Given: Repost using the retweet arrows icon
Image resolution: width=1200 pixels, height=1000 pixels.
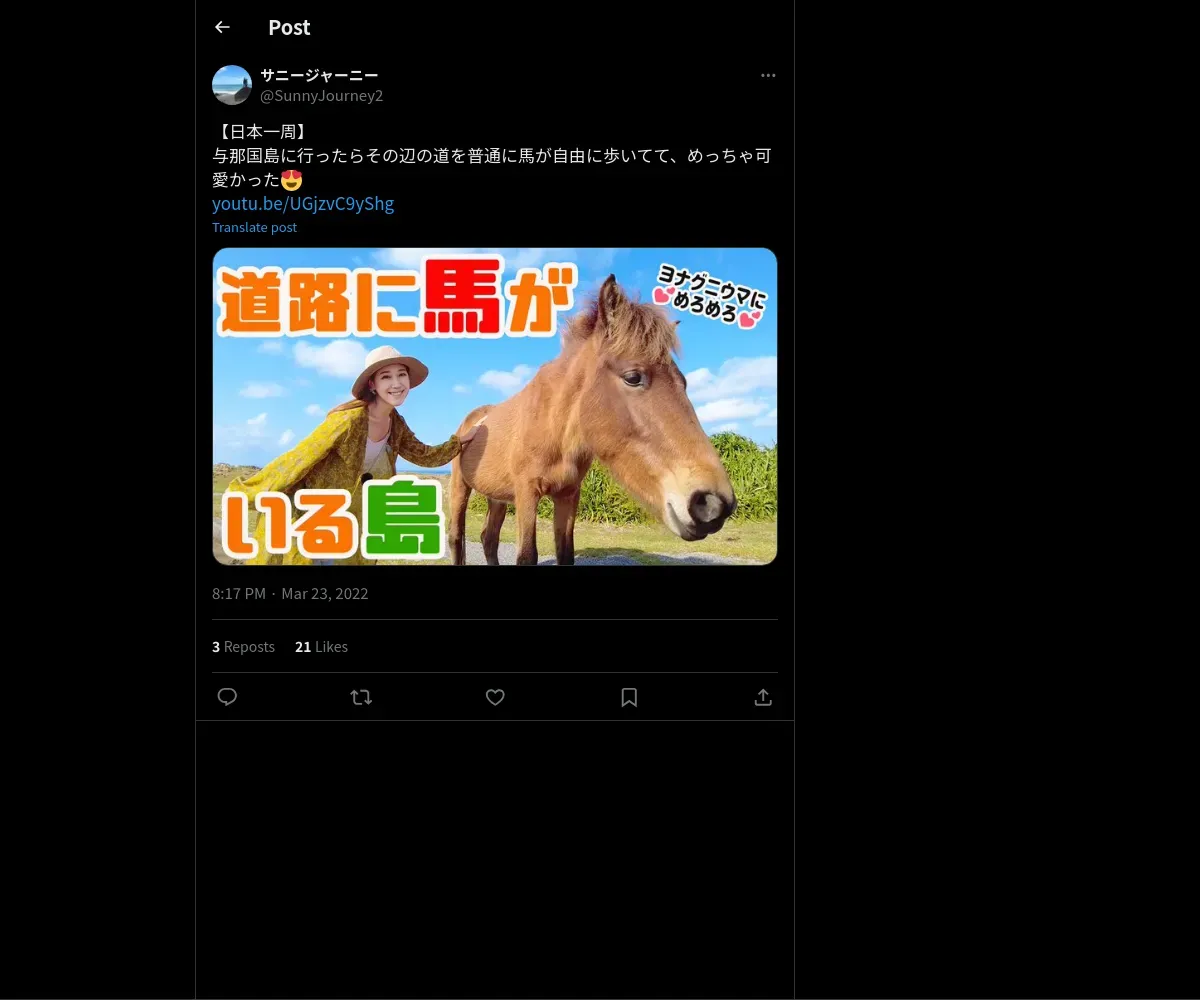Looking at the screenshot, I should pyautogui.click(x=361, y=697).
